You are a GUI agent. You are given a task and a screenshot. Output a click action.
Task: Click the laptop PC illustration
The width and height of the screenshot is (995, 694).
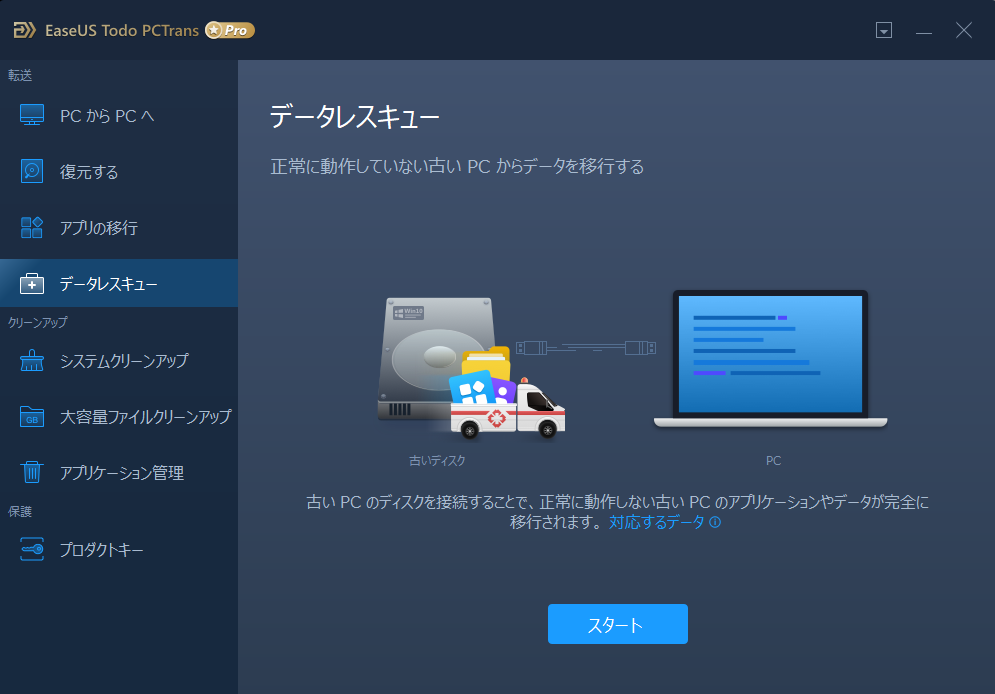(x=770, y=359)
